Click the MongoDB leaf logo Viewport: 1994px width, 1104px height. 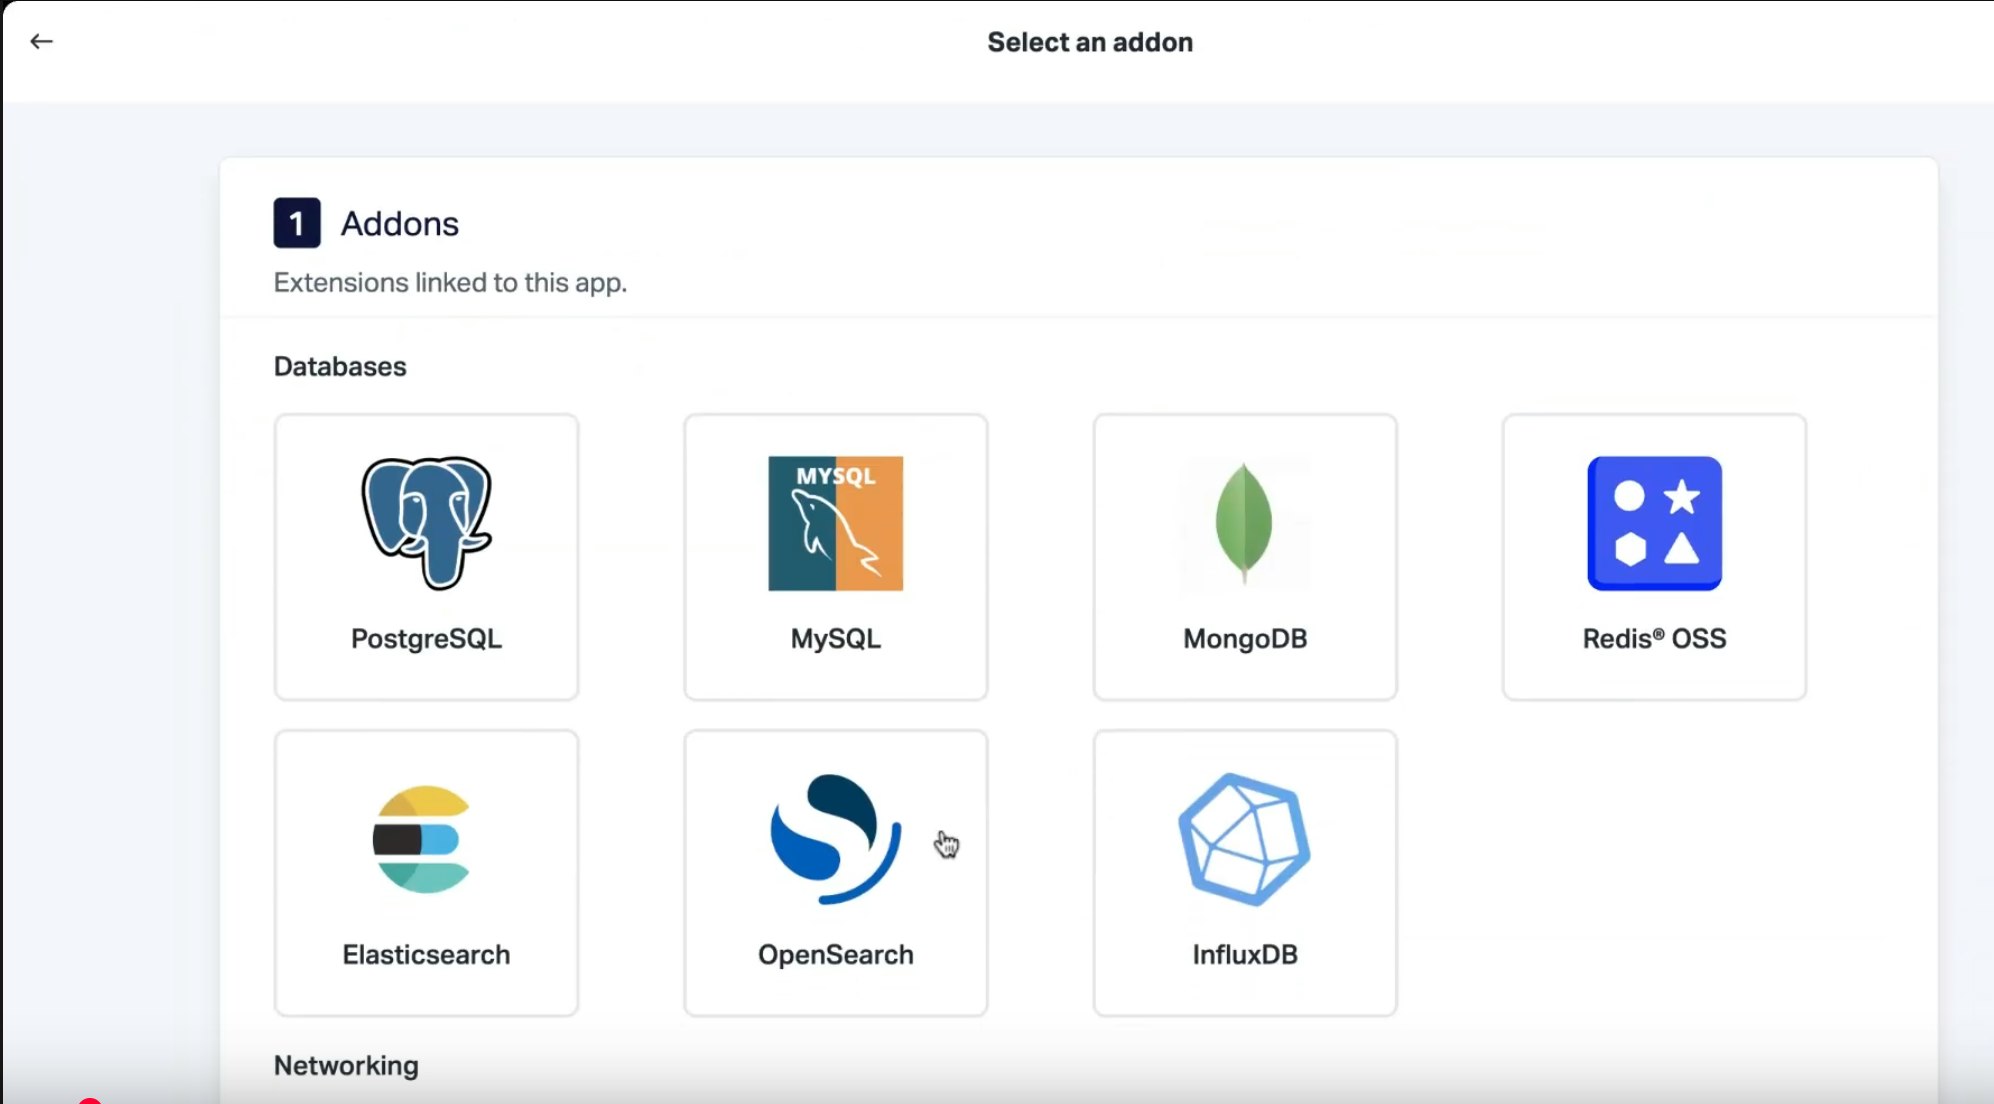tap(1244, 521)
